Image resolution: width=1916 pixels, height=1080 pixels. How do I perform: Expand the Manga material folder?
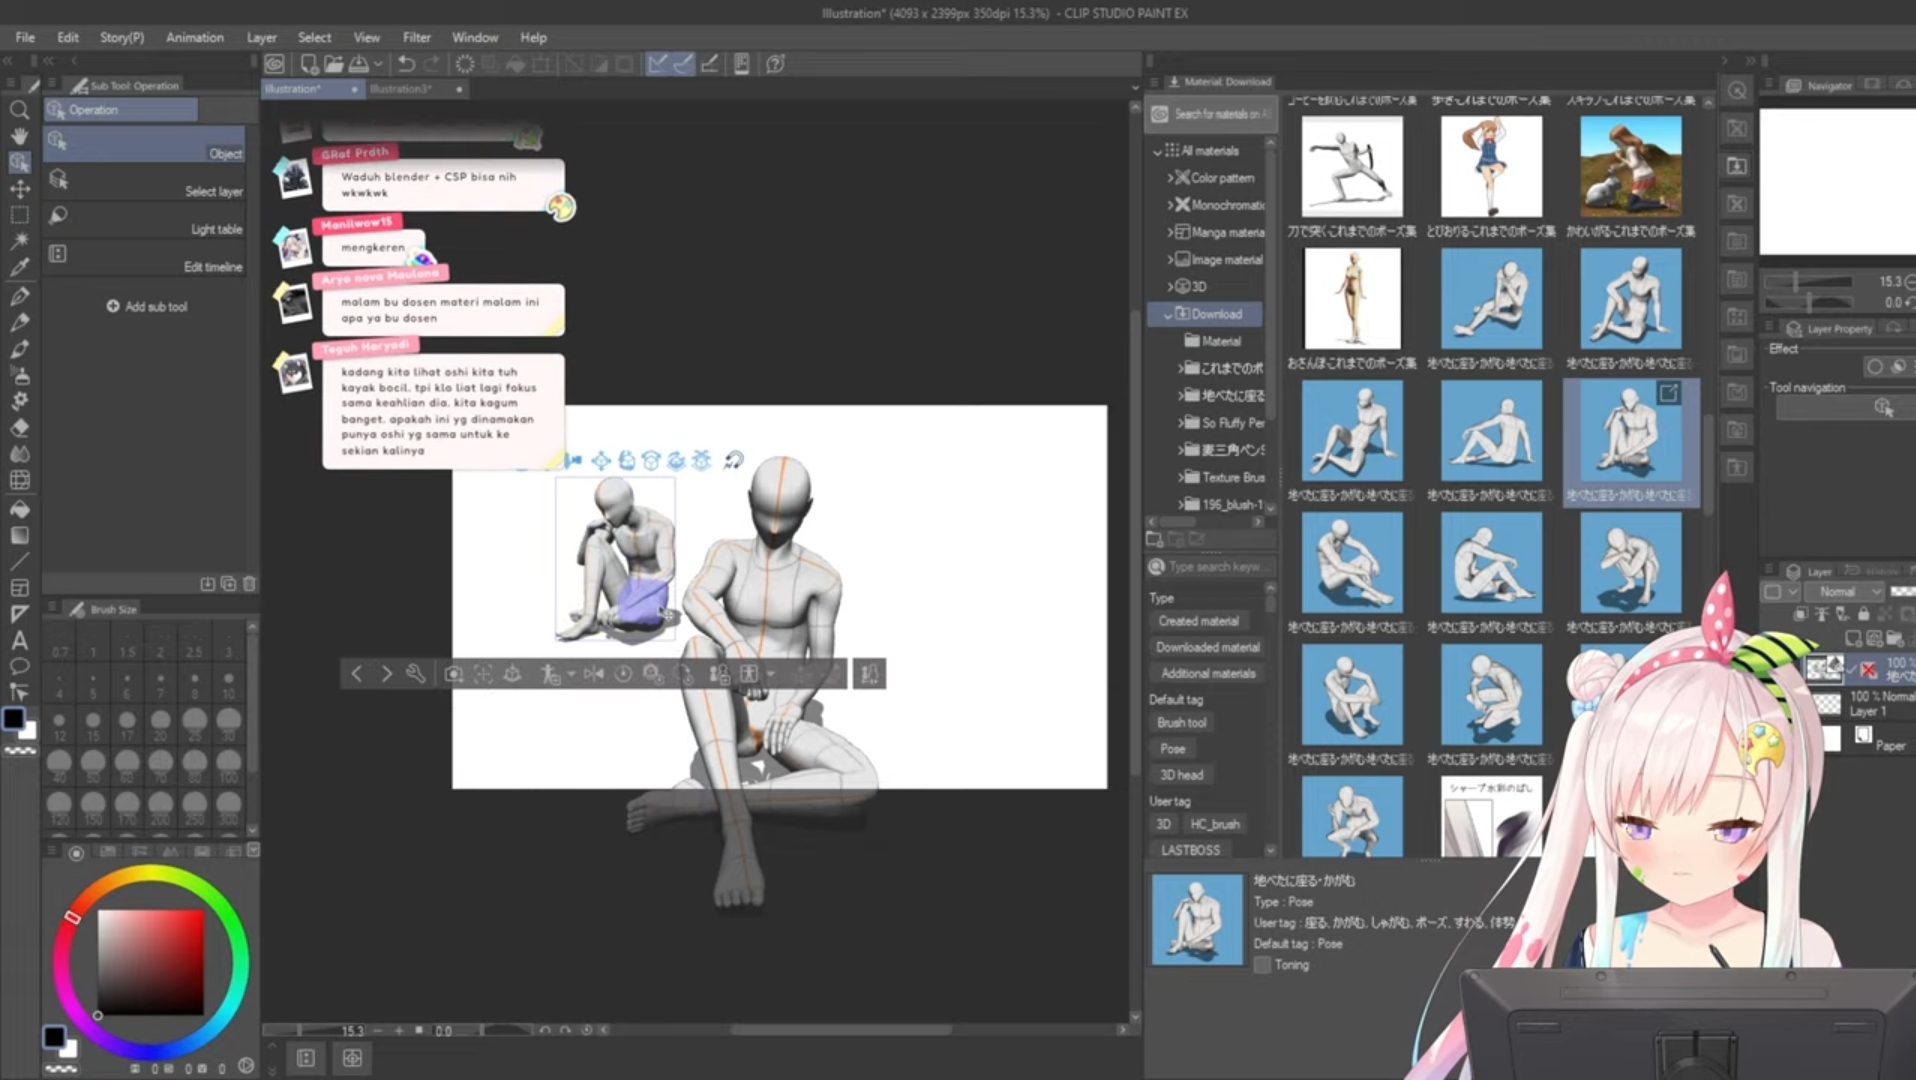(1170, 232)
